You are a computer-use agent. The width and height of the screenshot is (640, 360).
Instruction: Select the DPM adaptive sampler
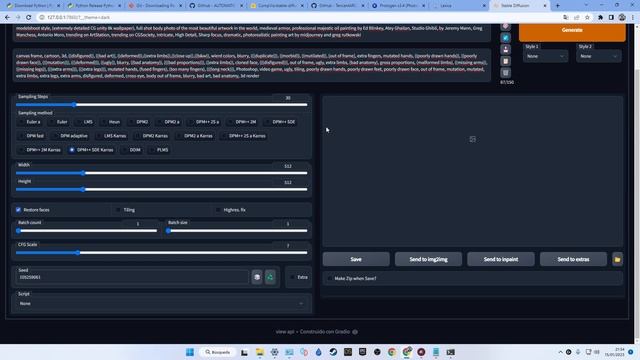(71, 136)
